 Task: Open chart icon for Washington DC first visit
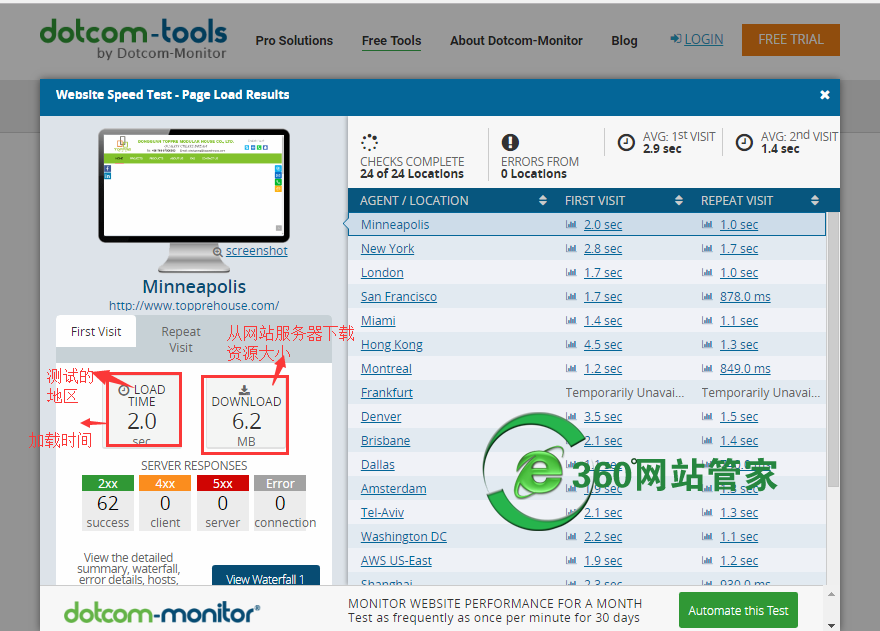point(571,537)
